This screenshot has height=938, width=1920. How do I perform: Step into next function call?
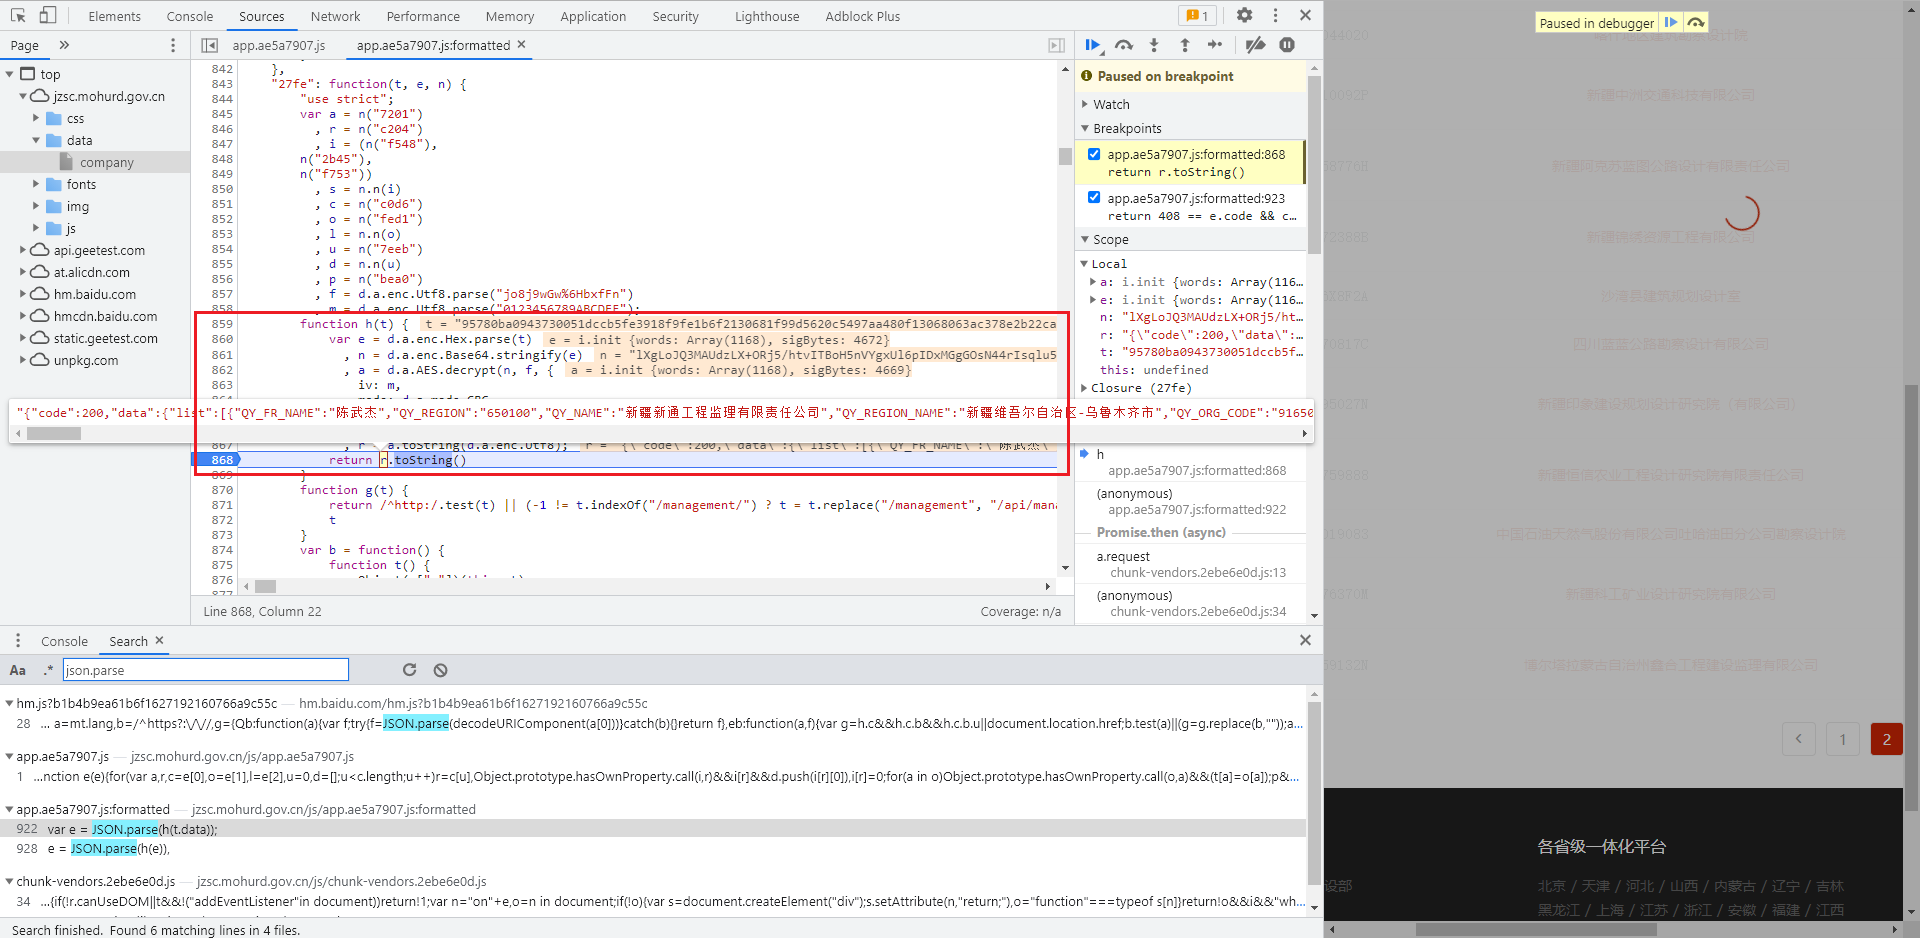pos(1154,45)
